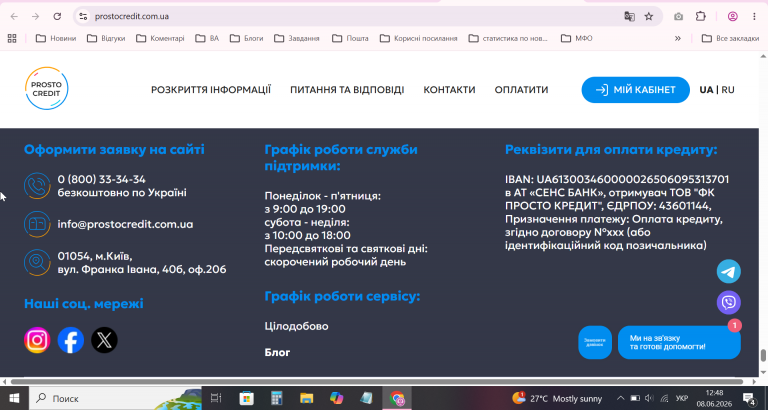
Task: Open the Блоги bookmarks folder
Action: [x=246, y=38]
